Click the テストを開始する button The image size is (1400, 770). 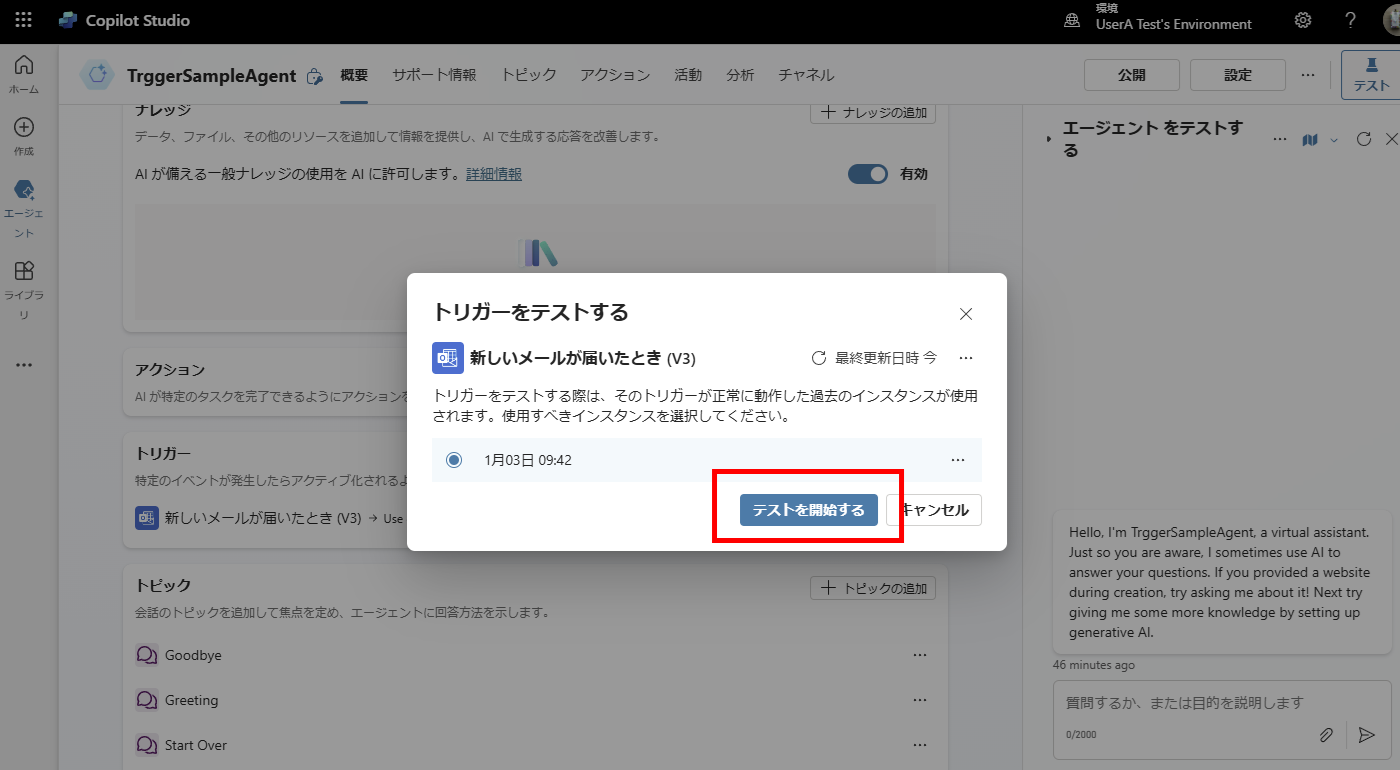(808, 509)
